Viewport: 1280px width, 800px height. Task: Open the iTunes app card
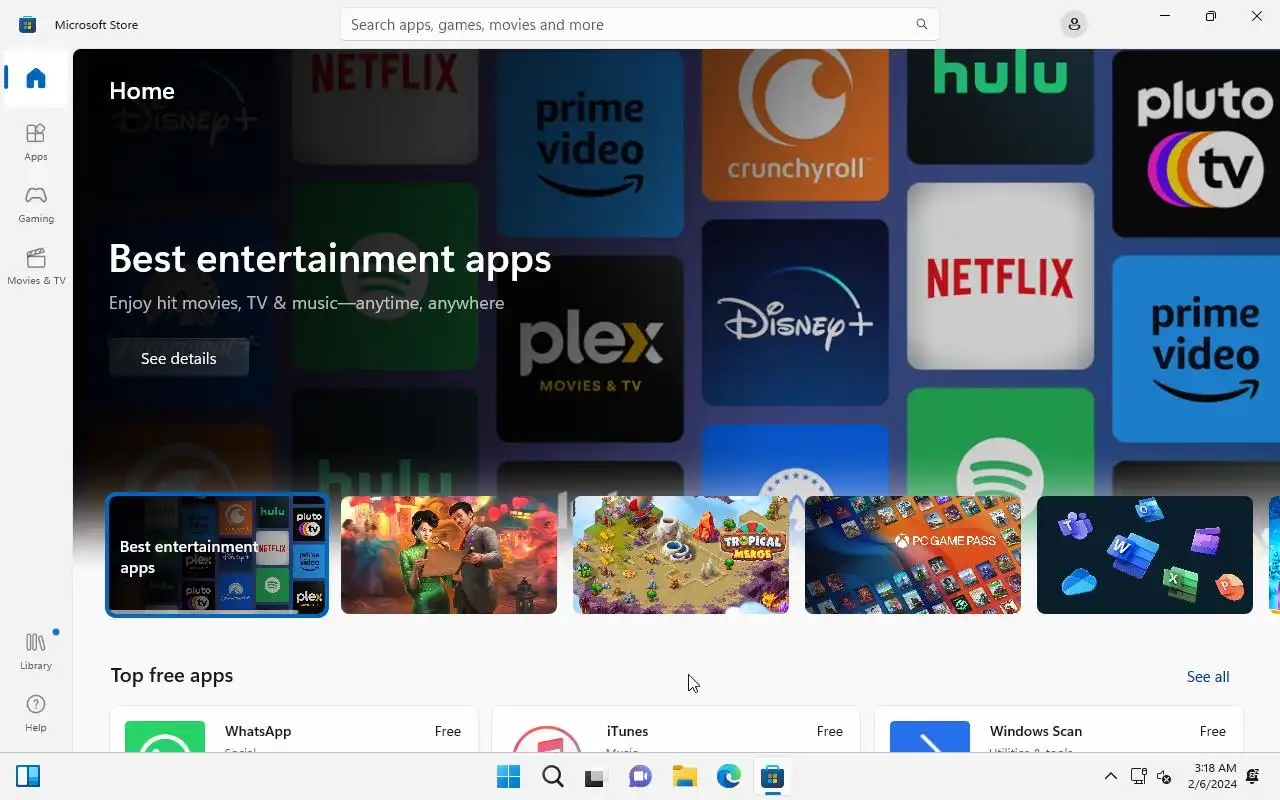(676, 730)
